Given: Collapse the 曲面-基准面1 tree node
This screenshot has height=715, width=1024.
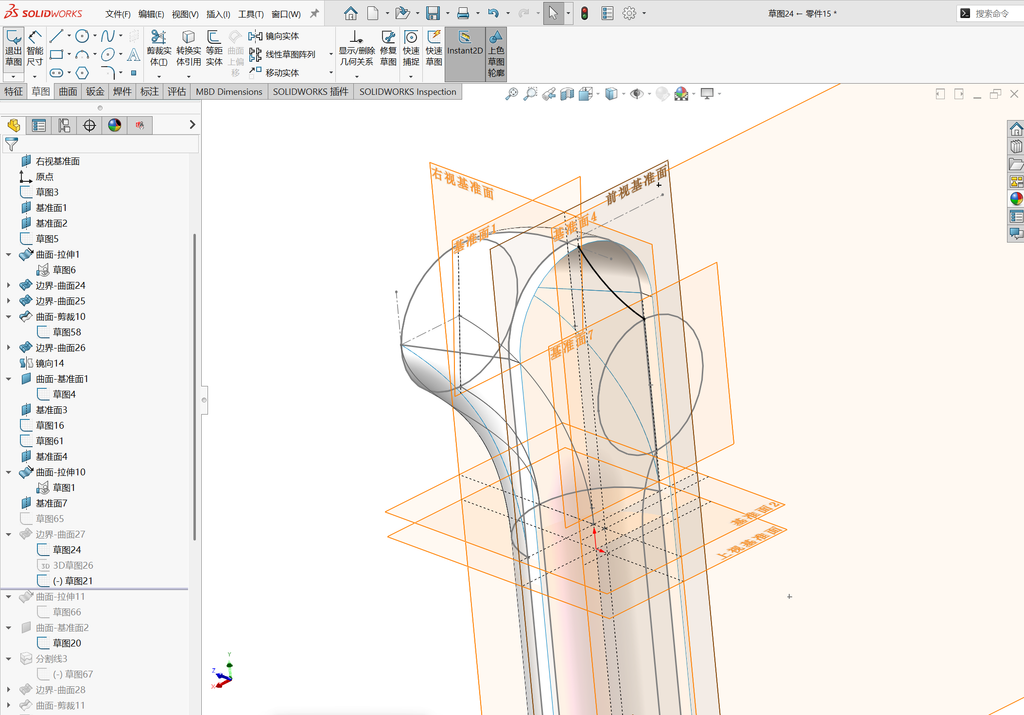Looking at the screenshot, I should tap(8, 379).
